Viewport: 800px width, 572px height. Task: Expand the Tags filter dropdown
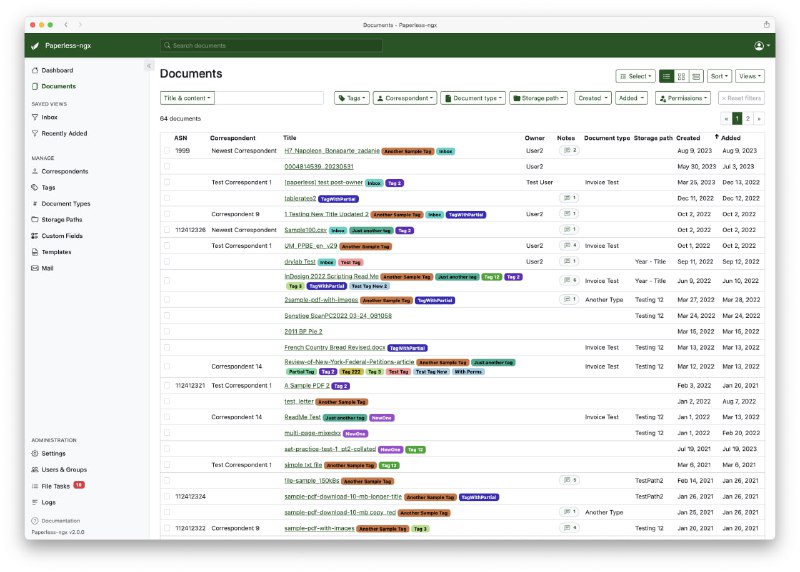coord(351,98)
